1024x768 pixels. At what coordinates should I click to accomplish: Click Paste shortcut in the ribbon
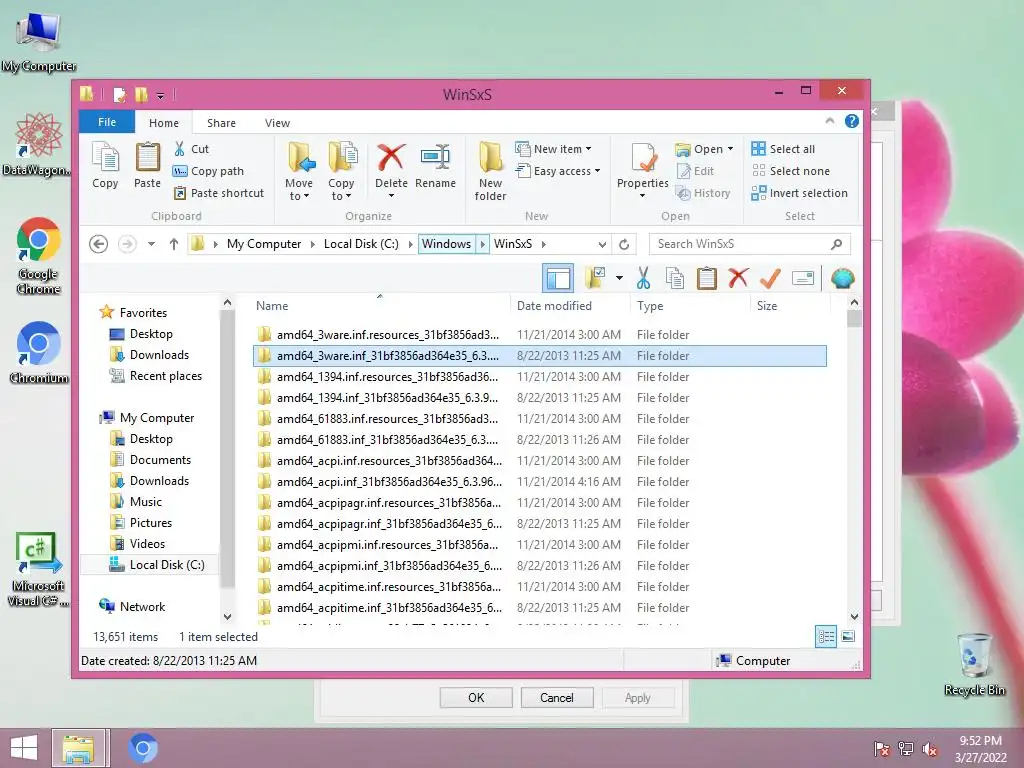[x=219, y=193]
